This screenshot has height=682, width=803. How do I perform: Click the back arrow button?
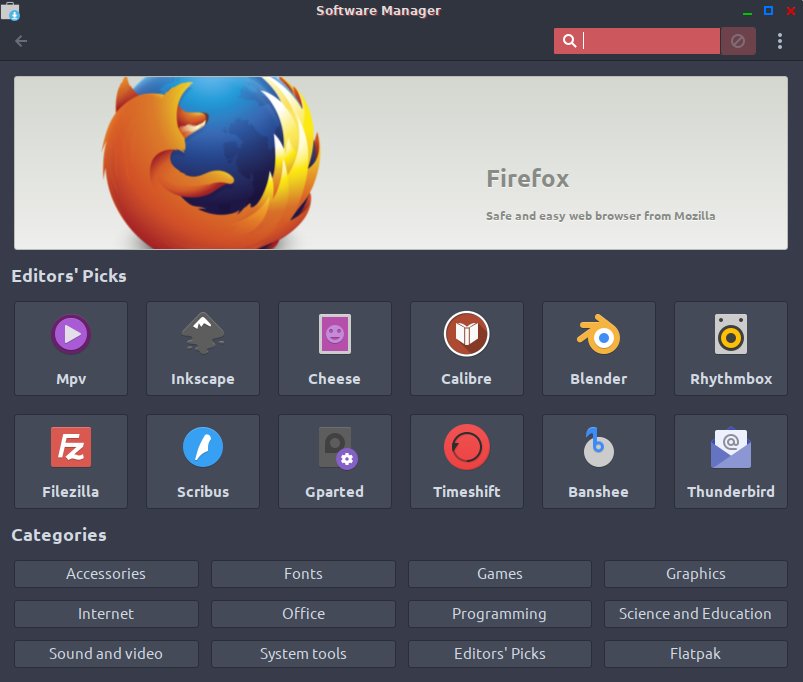pyautogui.click(x=21, y=41)
